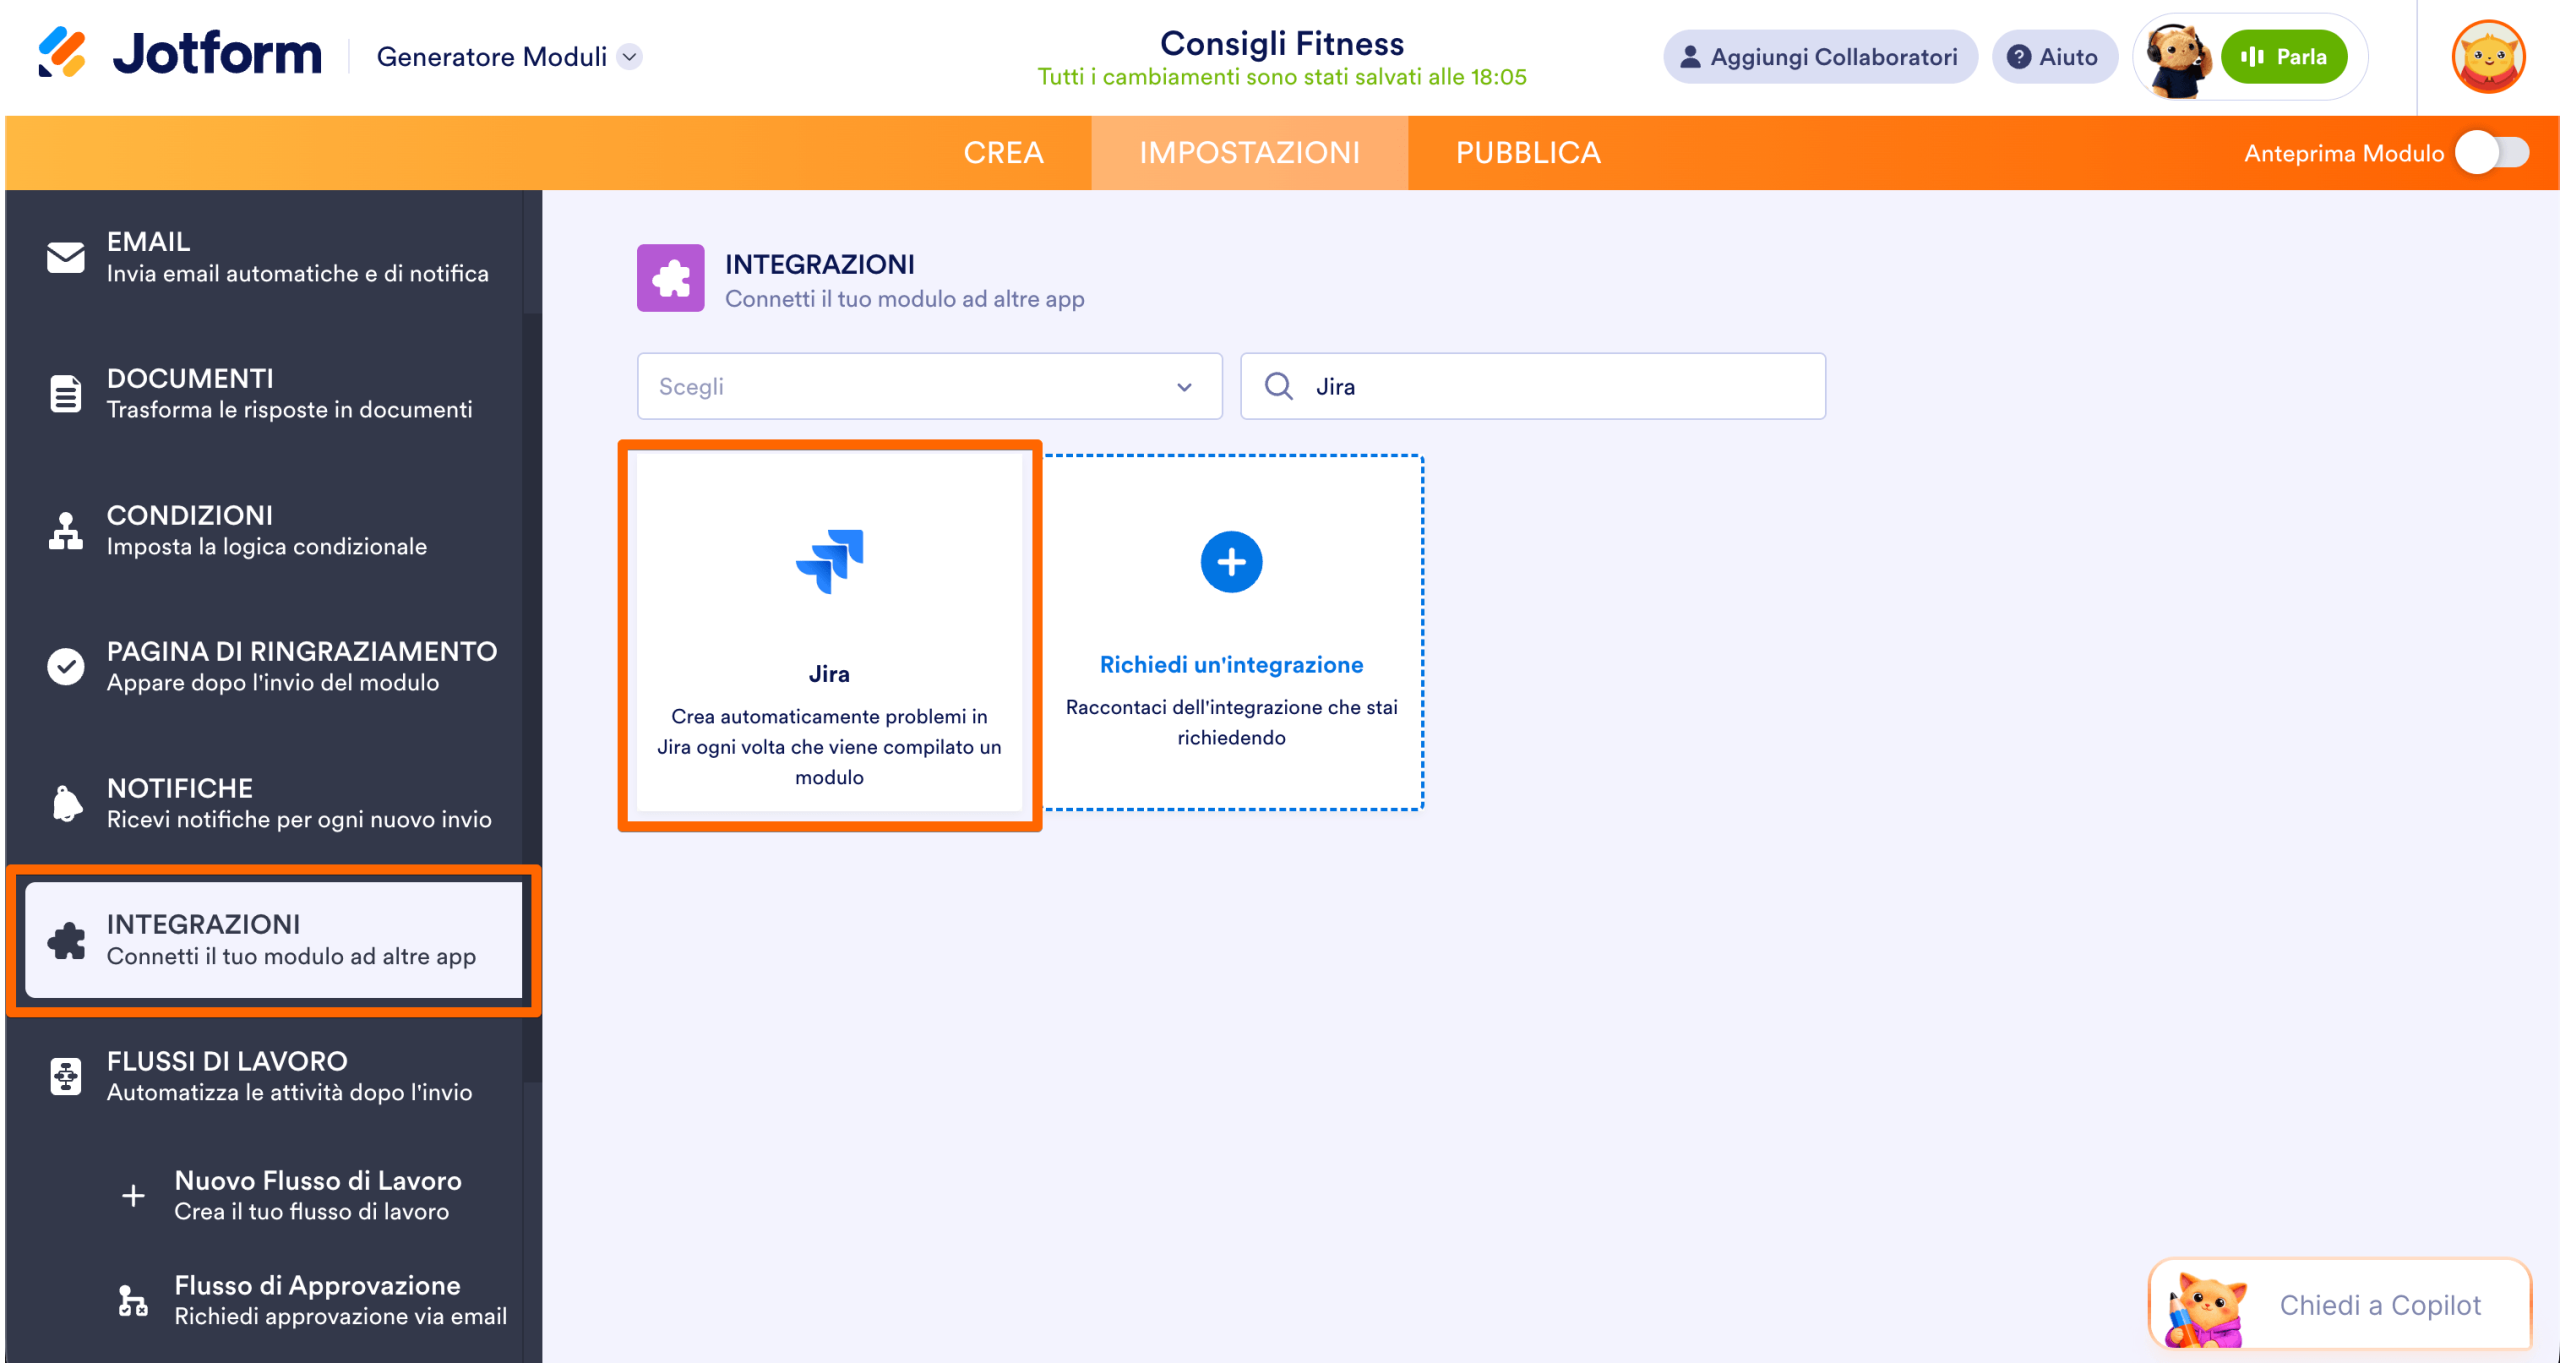Screen dimensions: 2560x1363
Task: Open Chiedi a Copilot chat
Action: (2340, 1305)
